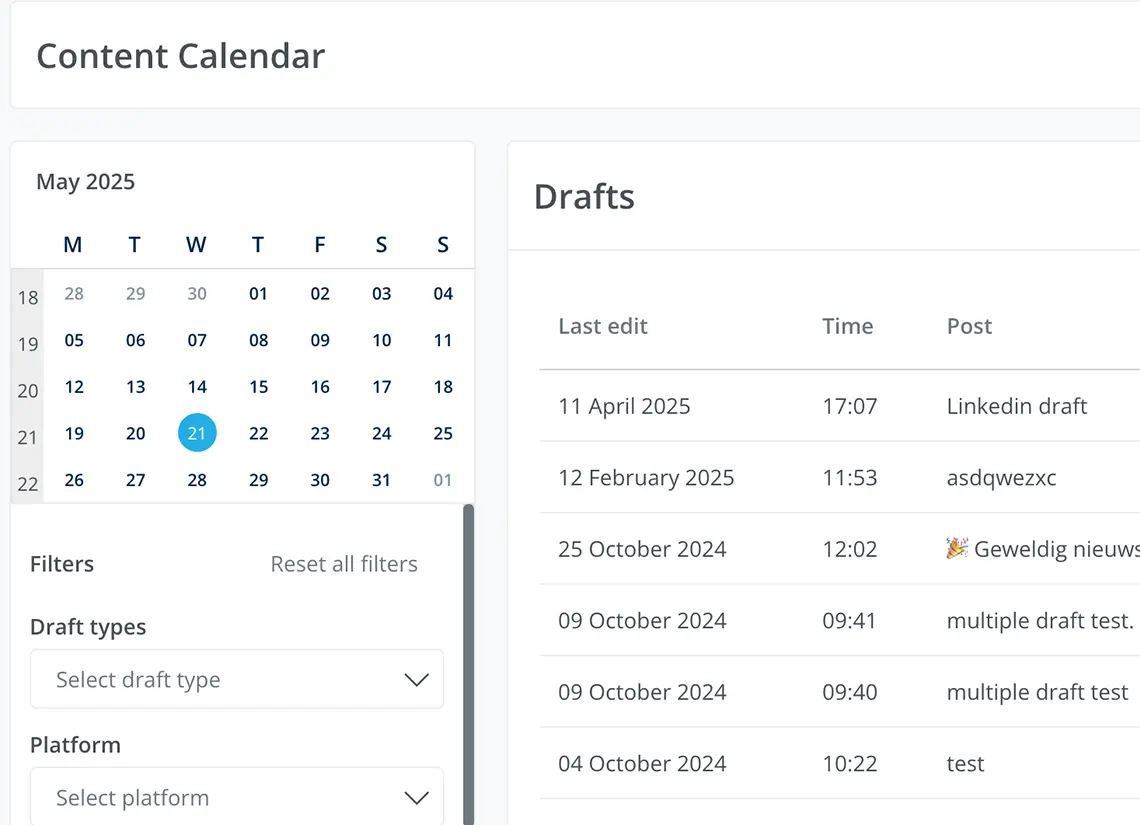
Task: Sort drafts by Time column header
Action: tap(847, 326)
